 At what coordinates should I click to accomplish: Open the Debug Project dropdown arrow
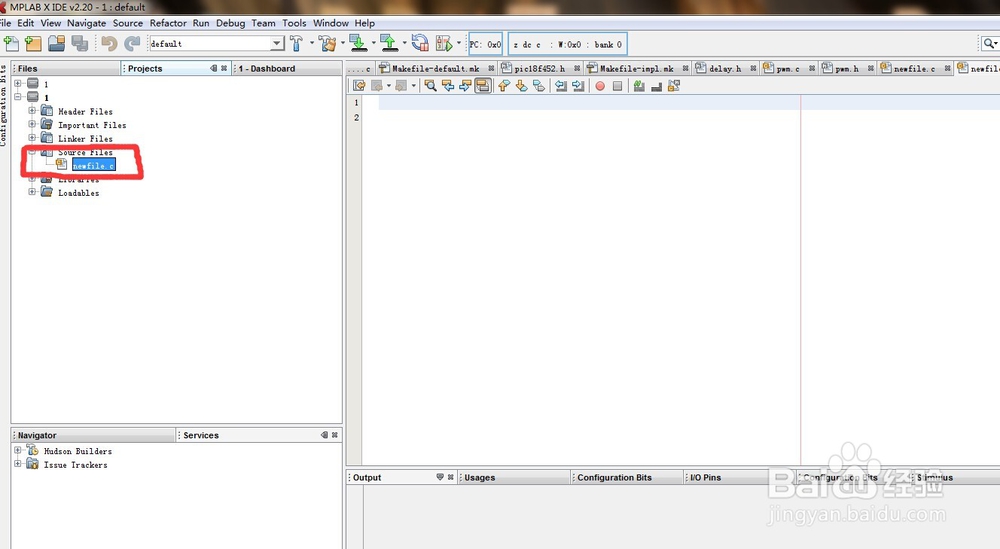[459, 43]
